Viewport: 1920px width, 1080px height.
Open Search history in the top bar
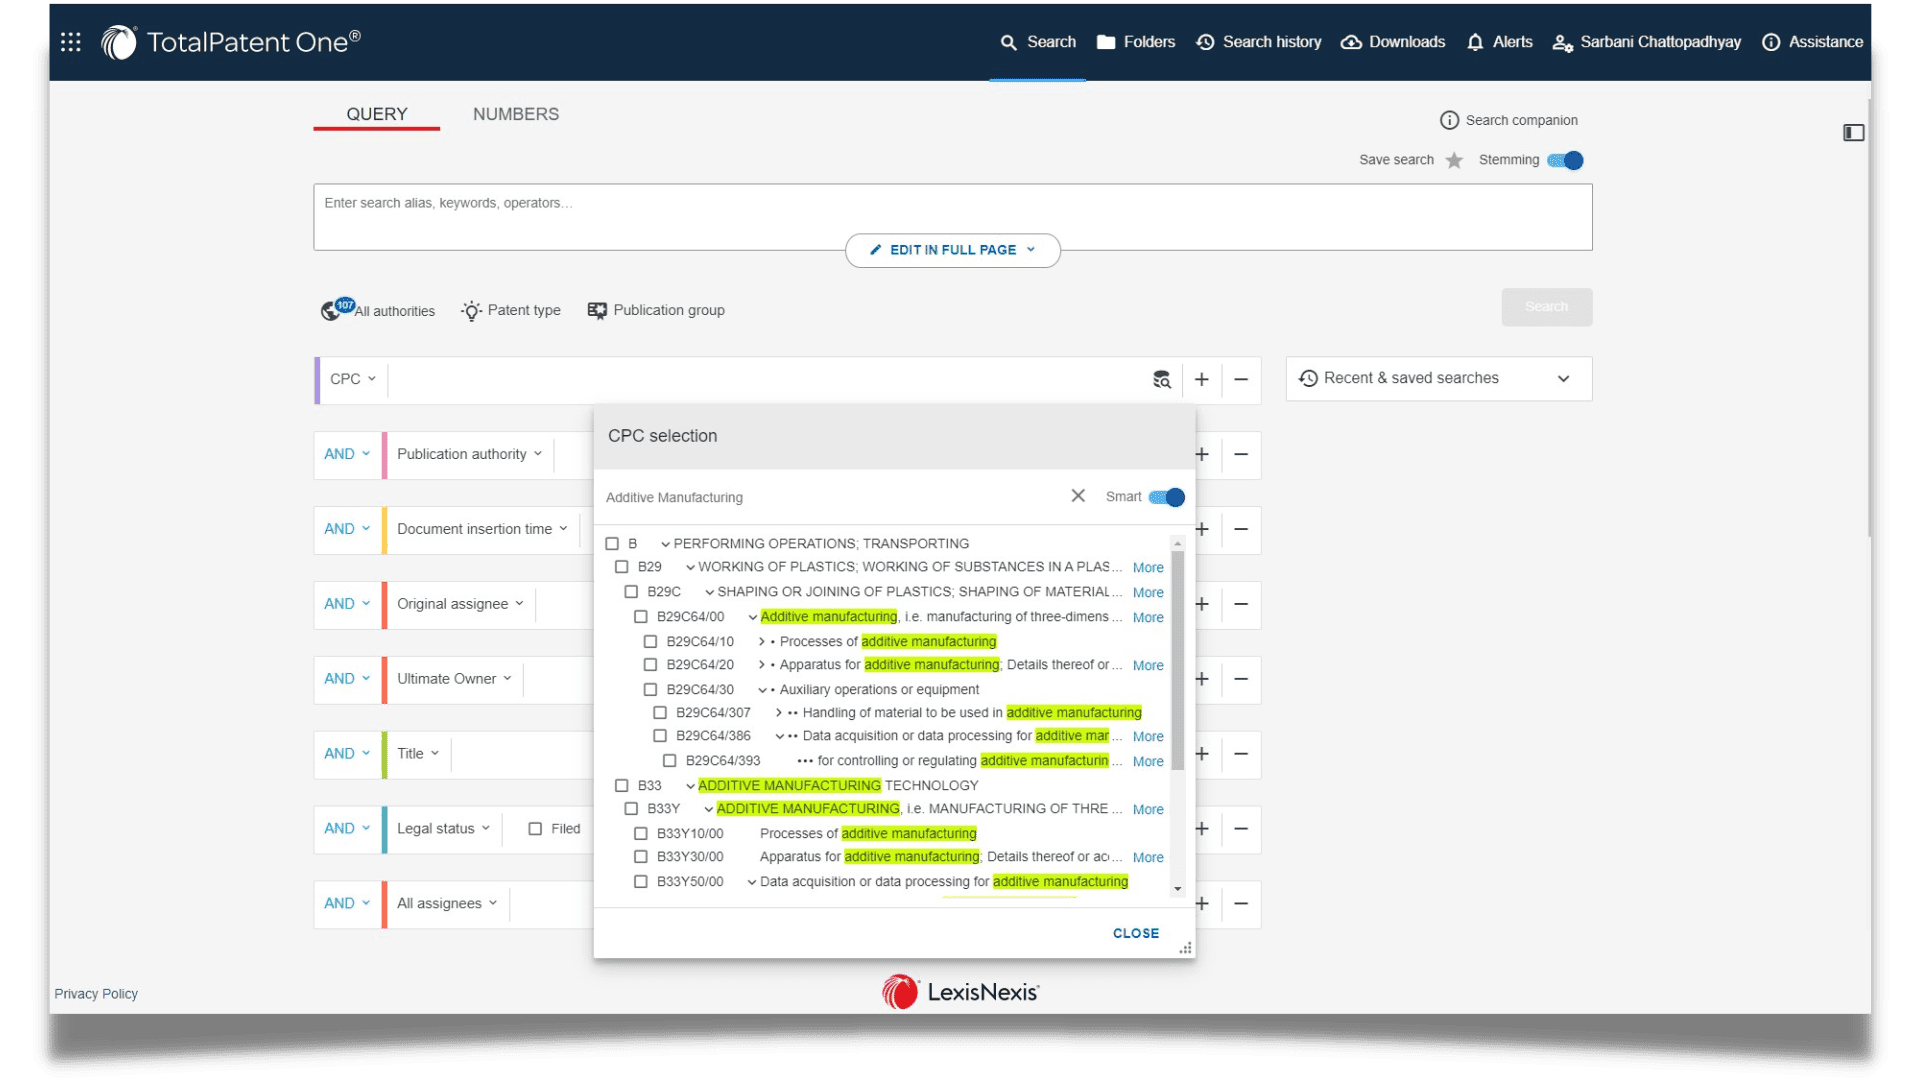click(x=1259, y=42)
